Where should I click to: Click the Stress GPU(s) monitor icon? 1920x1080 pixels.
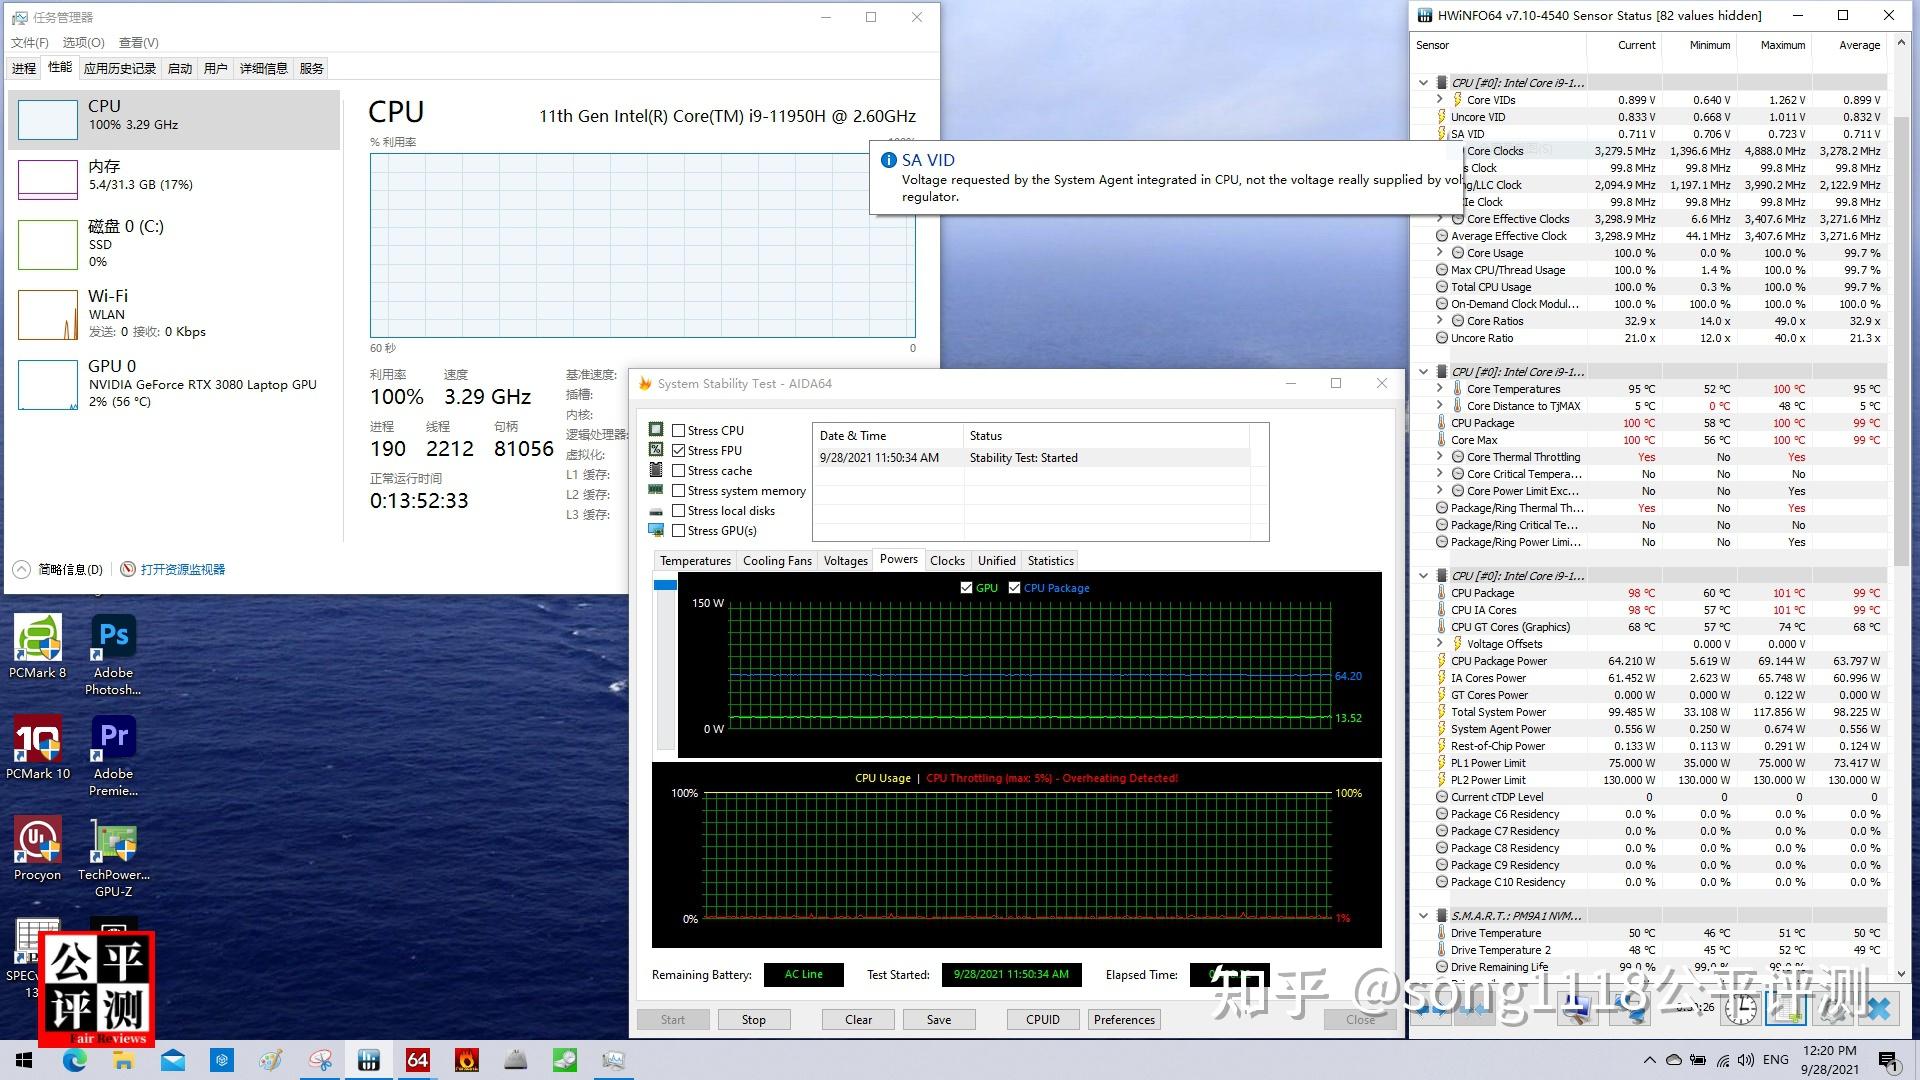[x=657, y=531]
